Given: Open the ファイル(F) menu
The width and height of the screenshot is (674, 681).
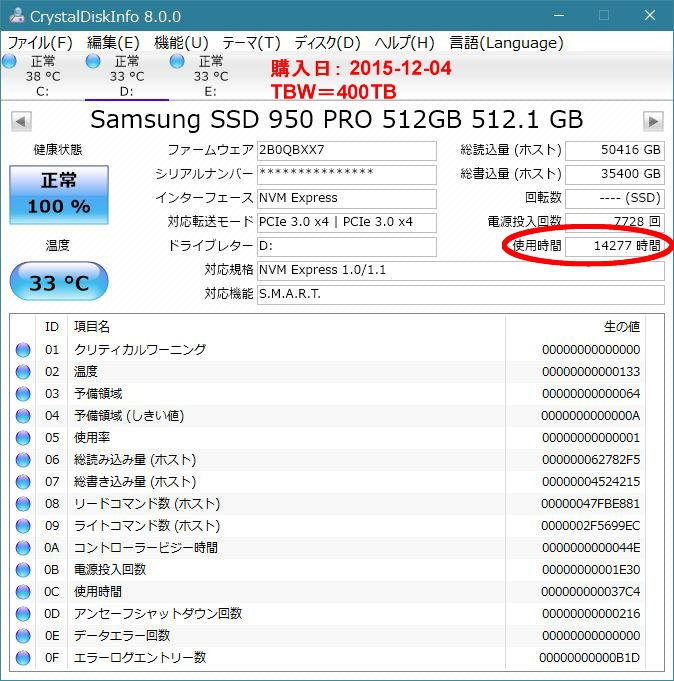Looking at the screenshot, I should (x=40, y=43).
